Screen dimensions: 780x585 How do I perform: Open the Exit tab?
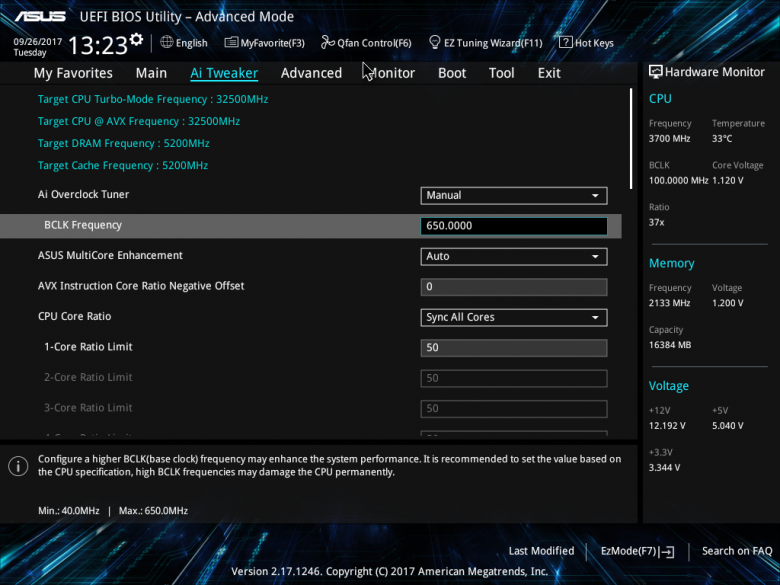coord(549,73)
